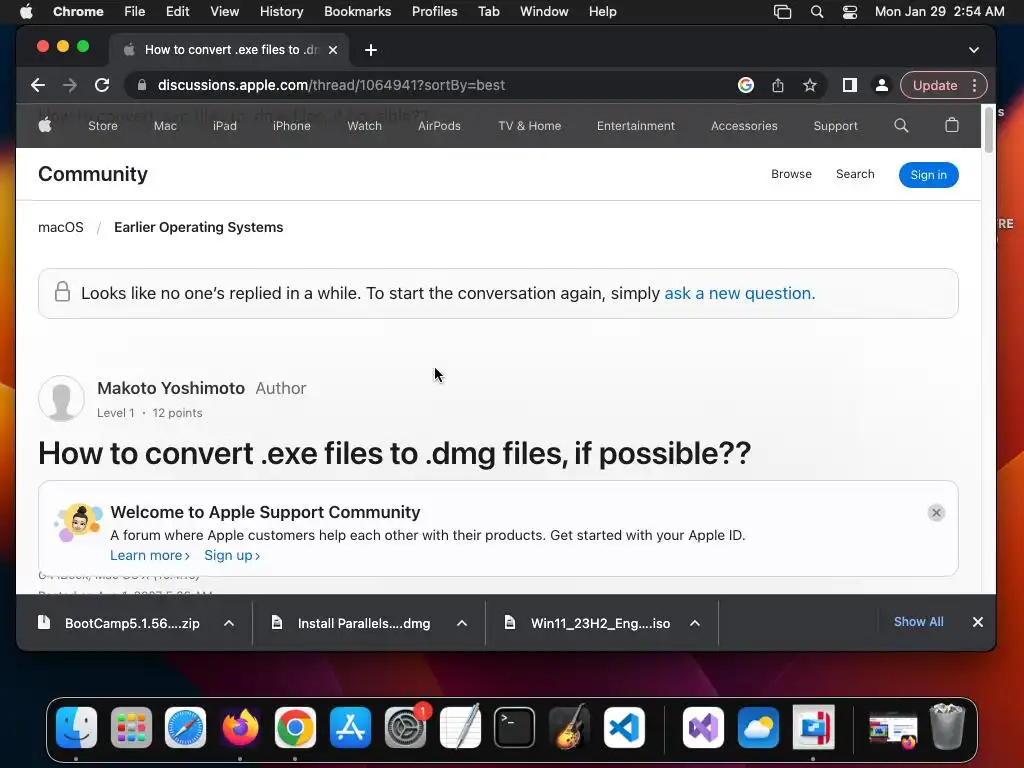Screen dimensions: 1024x768
Task: Click author name Makoto Yoshimoto
Action: point(171,388)
